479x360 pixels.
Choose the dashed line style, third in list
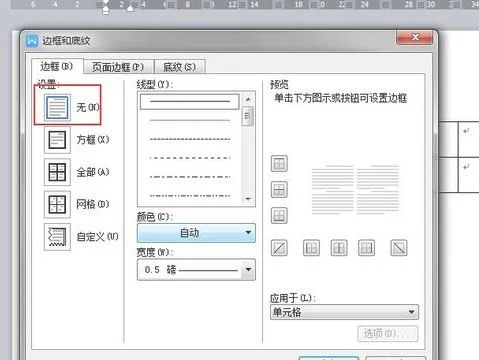tap(190, 139)
